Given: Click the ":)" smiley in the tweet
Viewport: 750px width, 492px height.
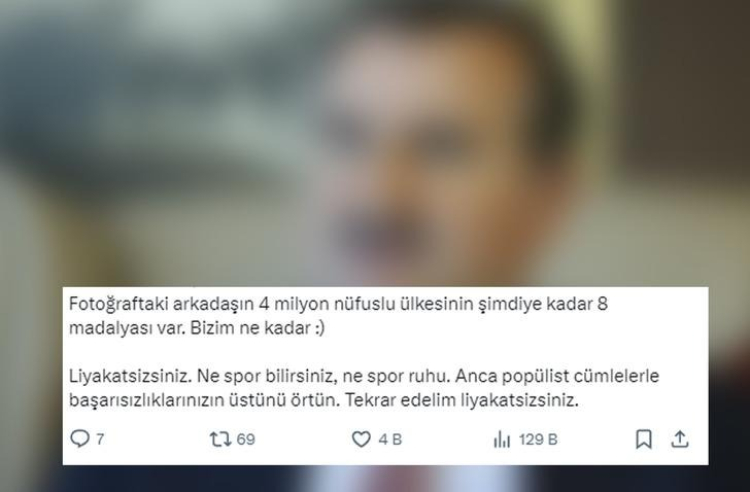Looking at the screenshot, I should click(319, 328).
